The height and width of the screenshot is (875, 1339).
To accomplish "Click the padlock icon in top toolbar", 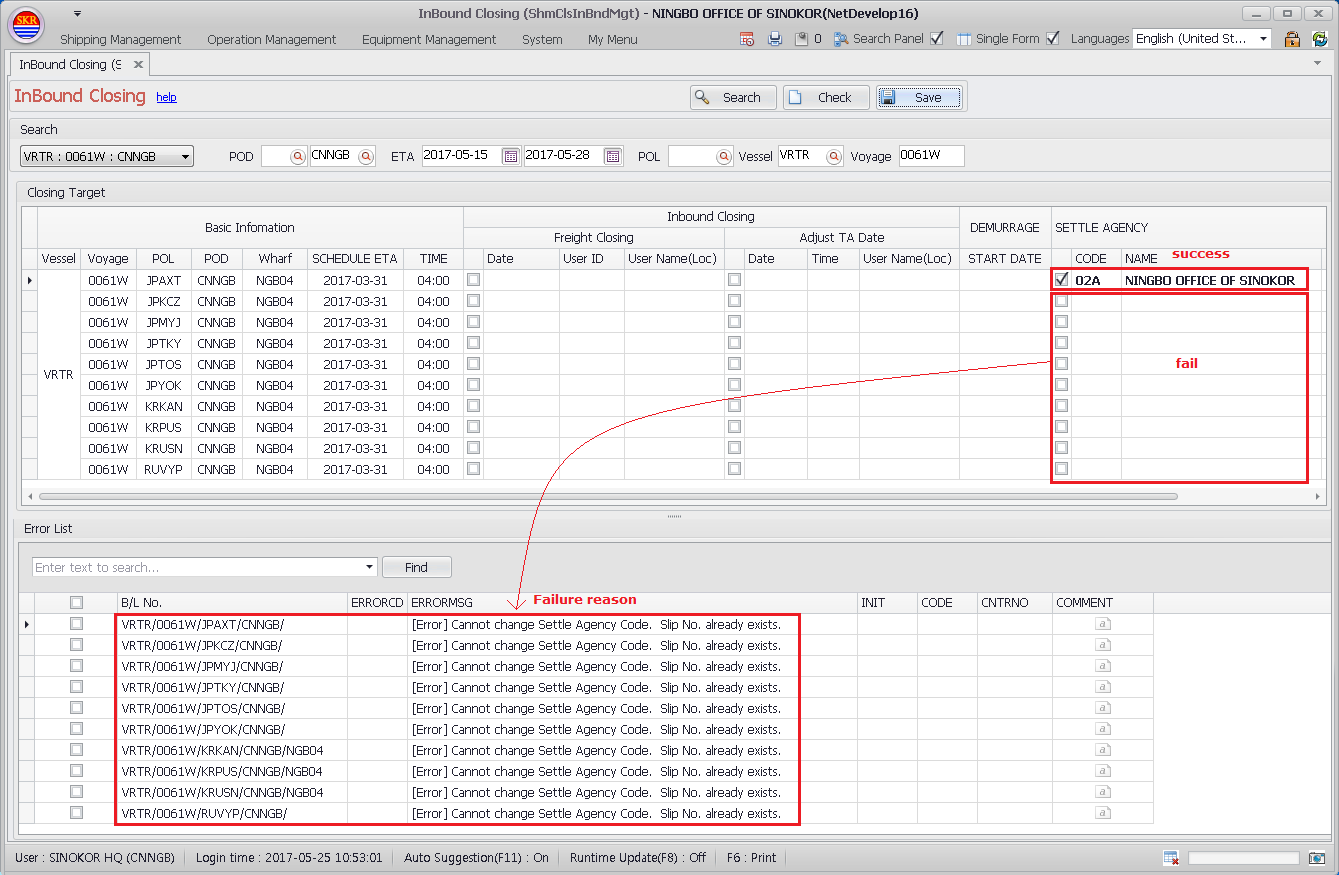I will [1292, 39].
